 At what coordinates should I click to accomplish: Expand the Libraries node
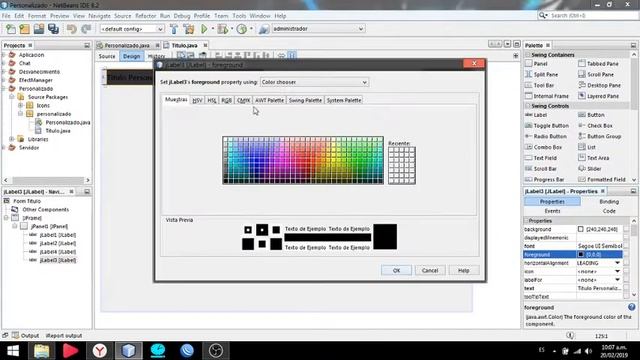pyautogui.click(x=12, y=139)
